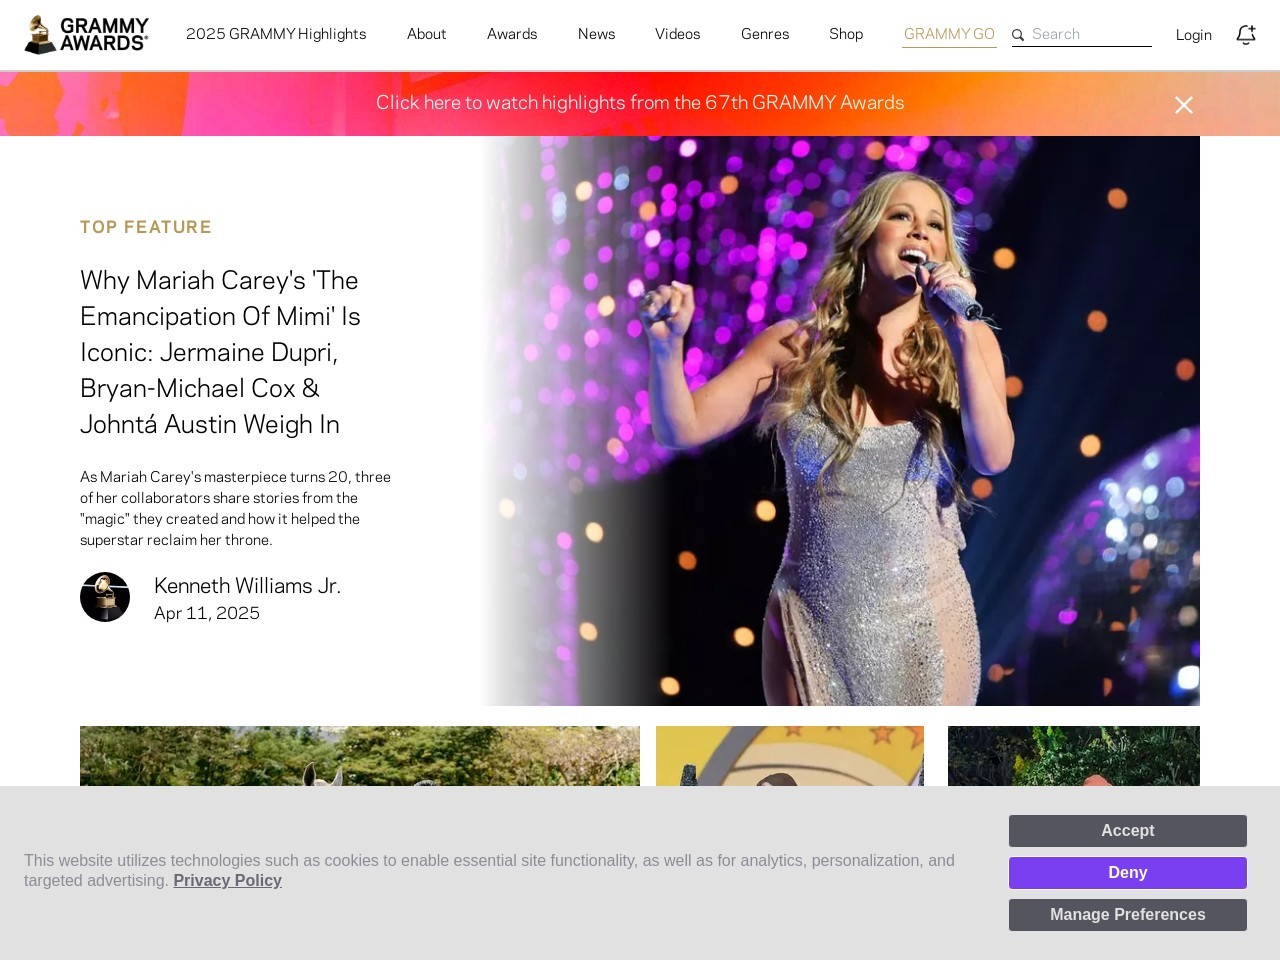This screenshot has width=1280, height=960.
Task: Visit the Shop link in navigation
Action: (846, 34)
